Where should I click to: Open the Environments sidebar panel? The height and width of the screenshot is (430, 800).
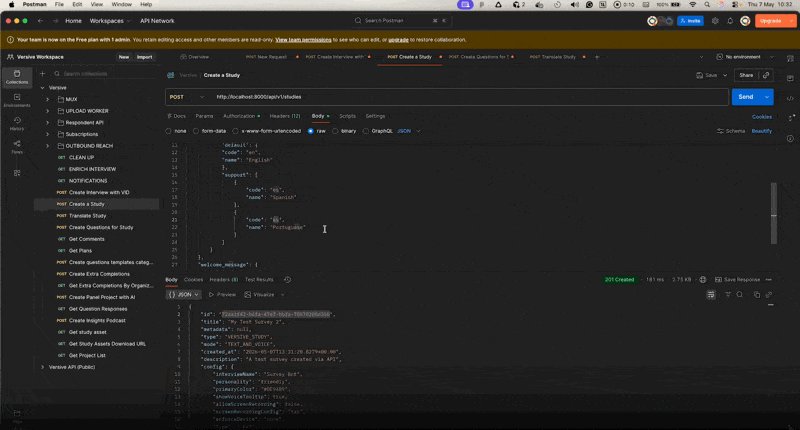click(x=17, y=100)
